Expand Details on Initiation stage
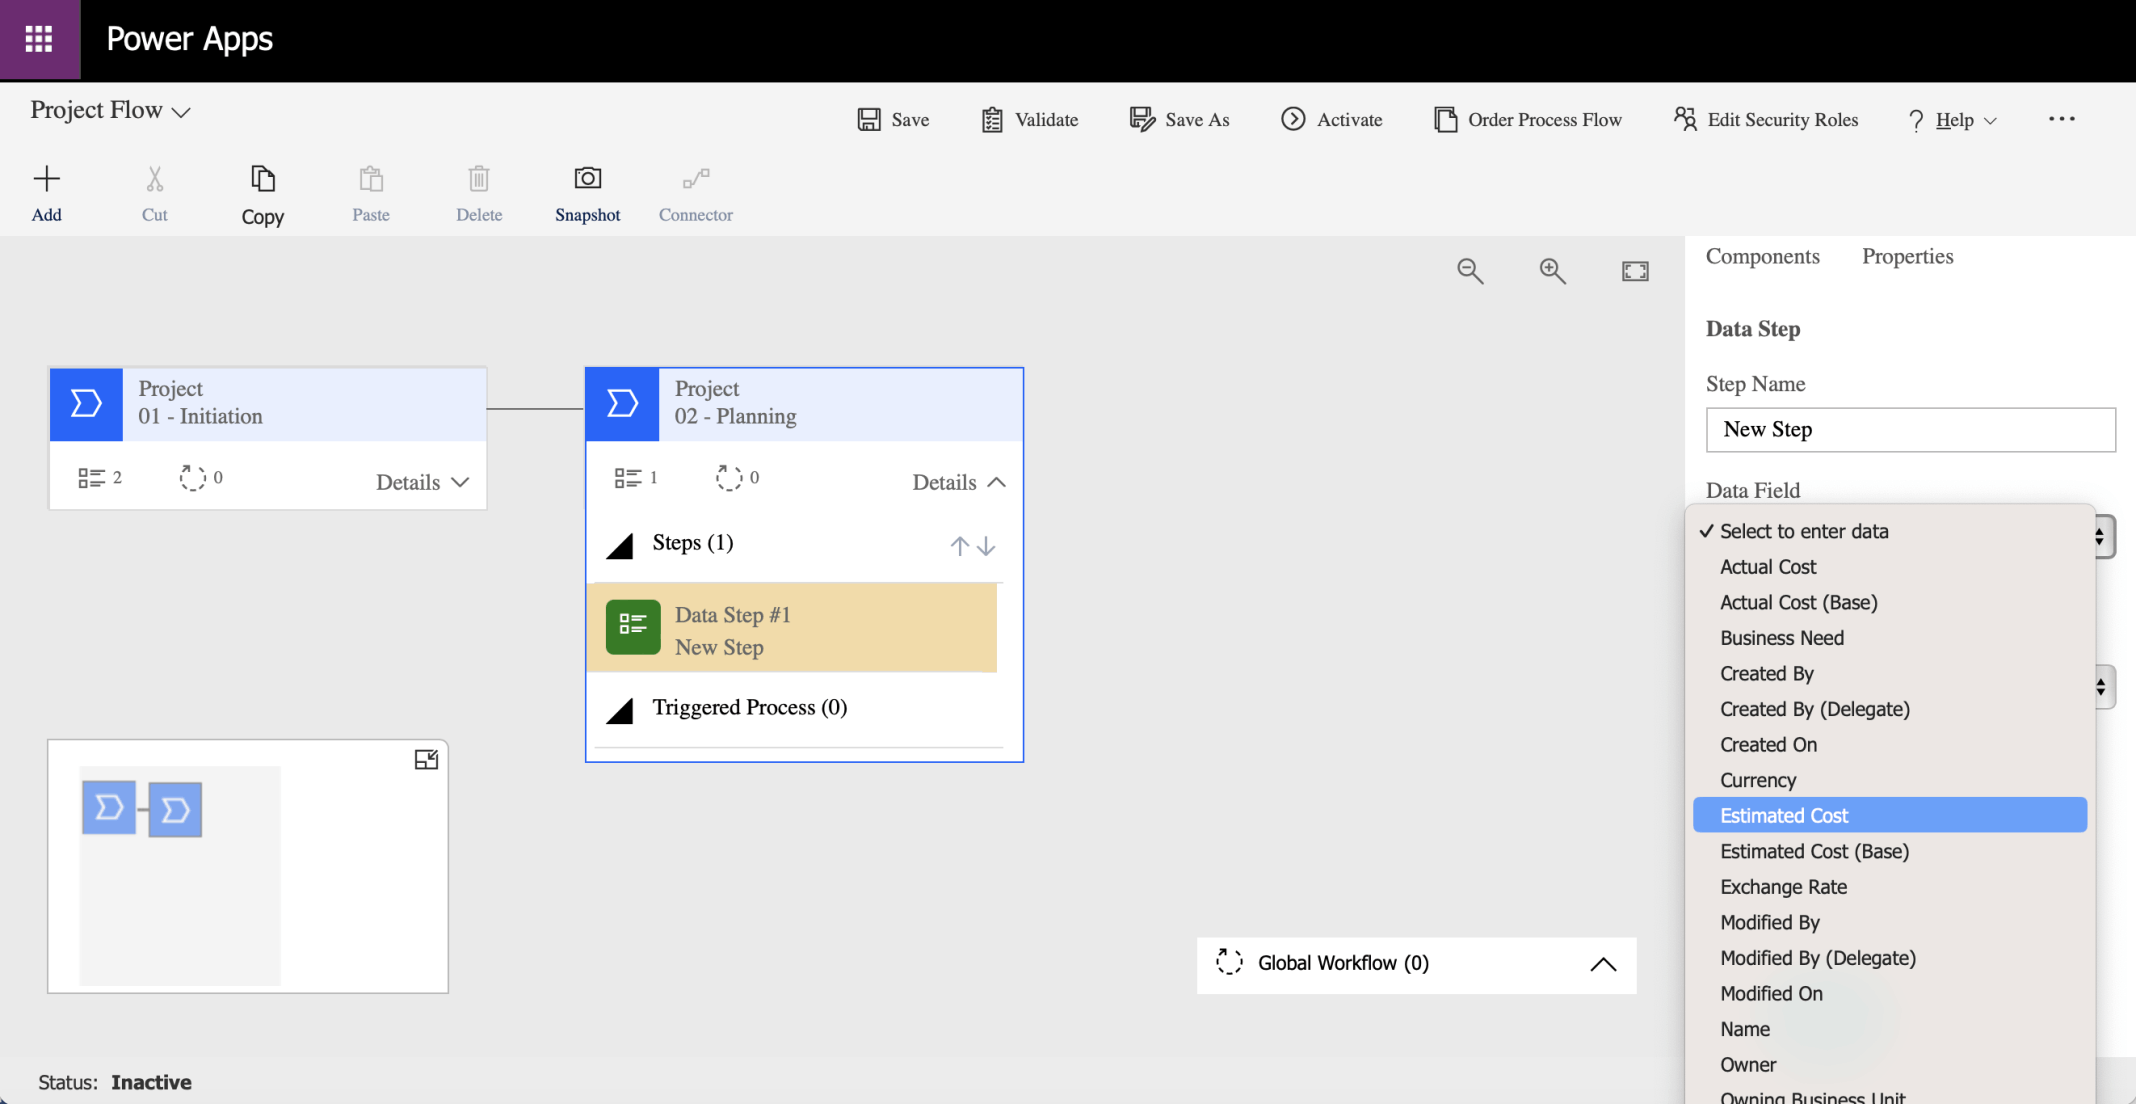This screenshot has height=1104, width=2136. point(422,482)
